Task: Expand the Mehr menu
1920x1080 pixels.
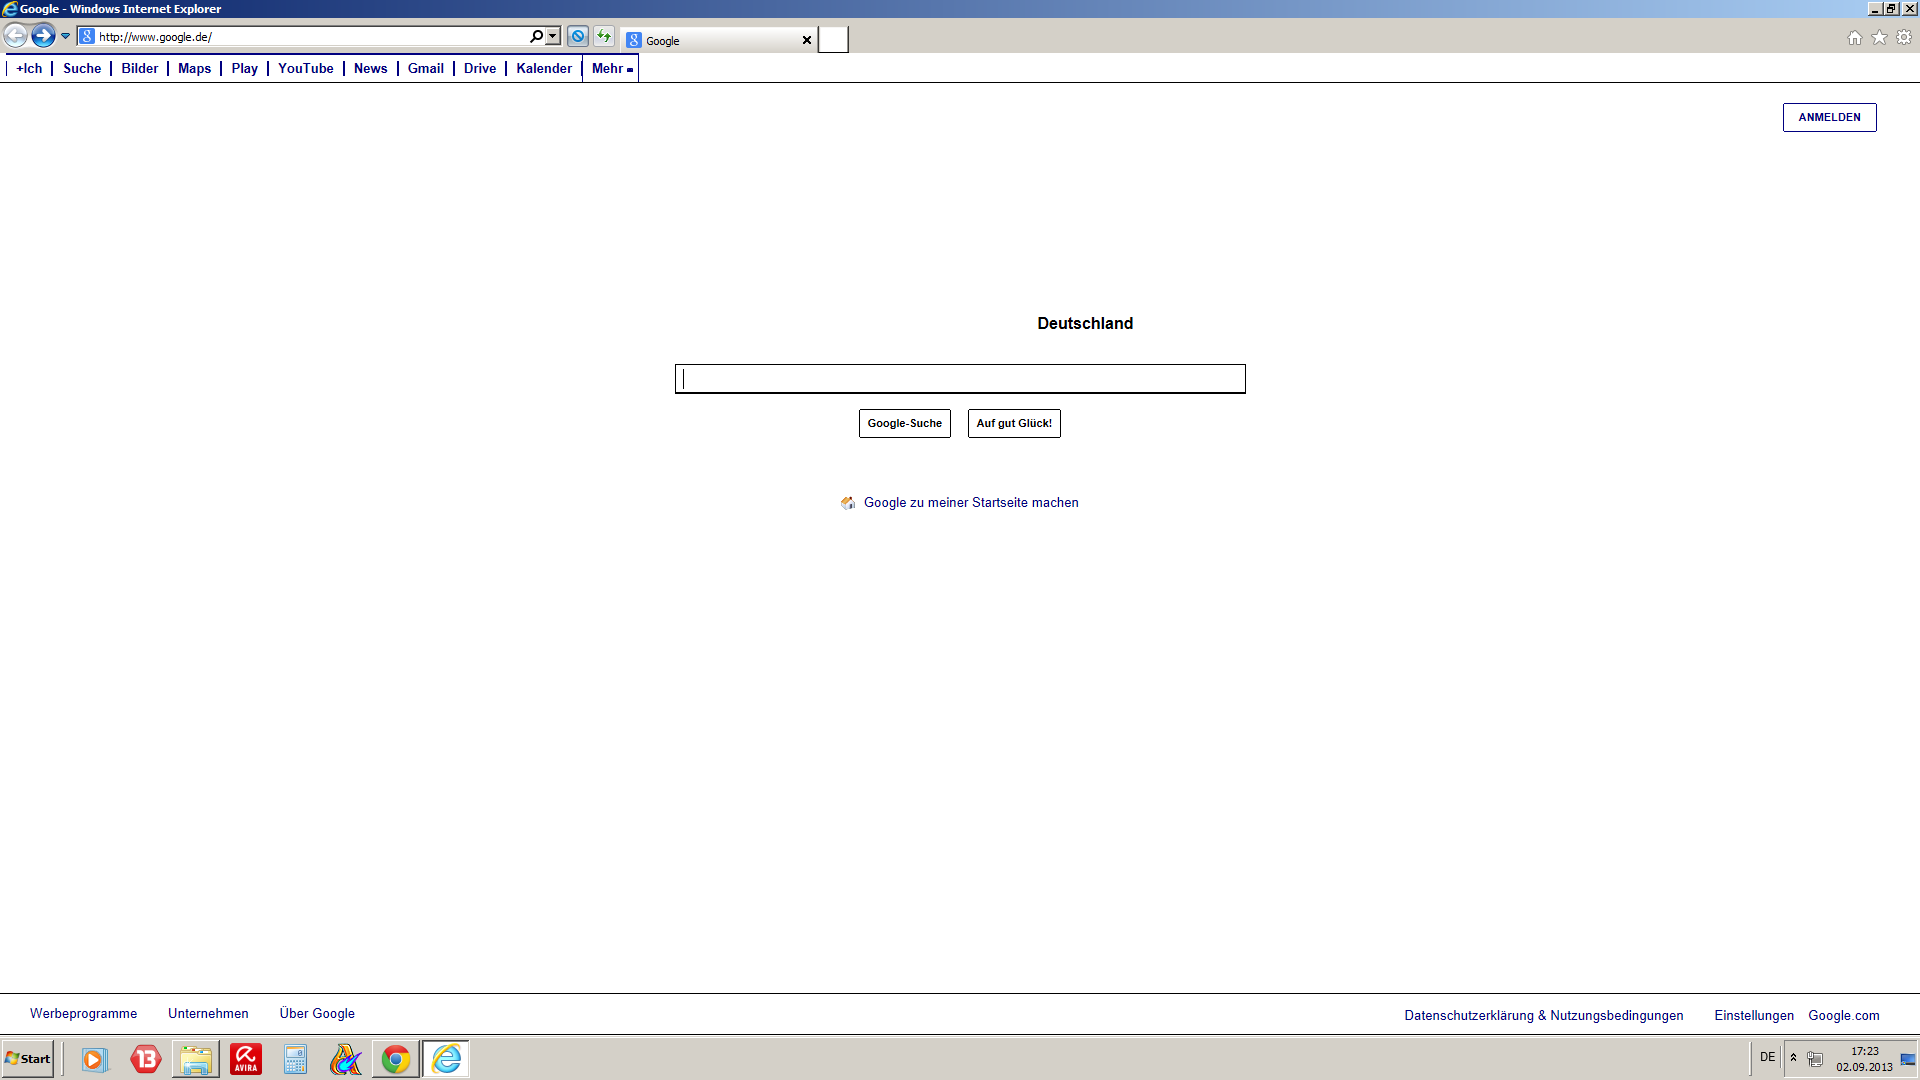Action: [611, 69]
